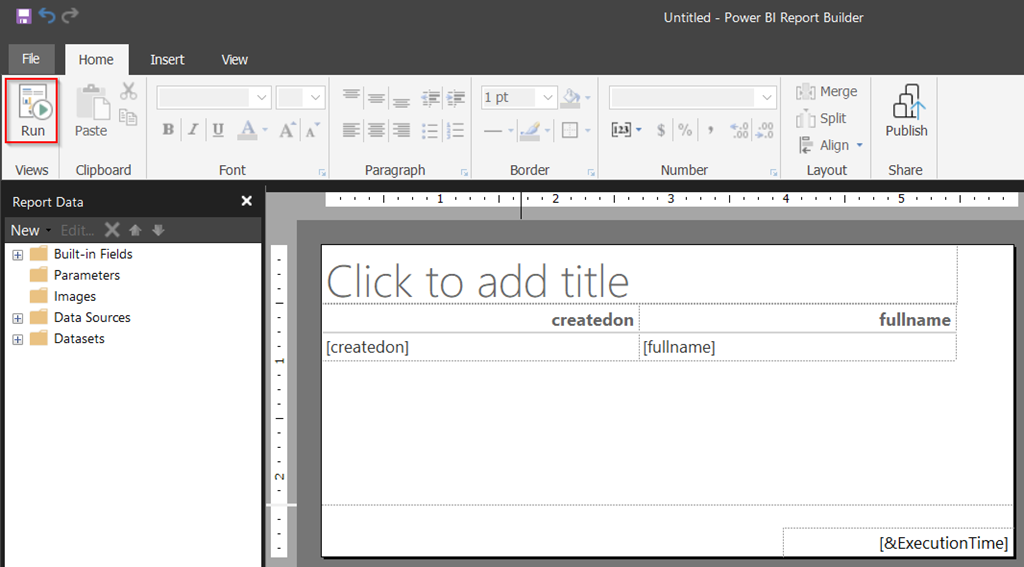The height and width of the screenshot is (567, 1024).
Task: Toggle italic formatting
Action: [x=193, y=130]
